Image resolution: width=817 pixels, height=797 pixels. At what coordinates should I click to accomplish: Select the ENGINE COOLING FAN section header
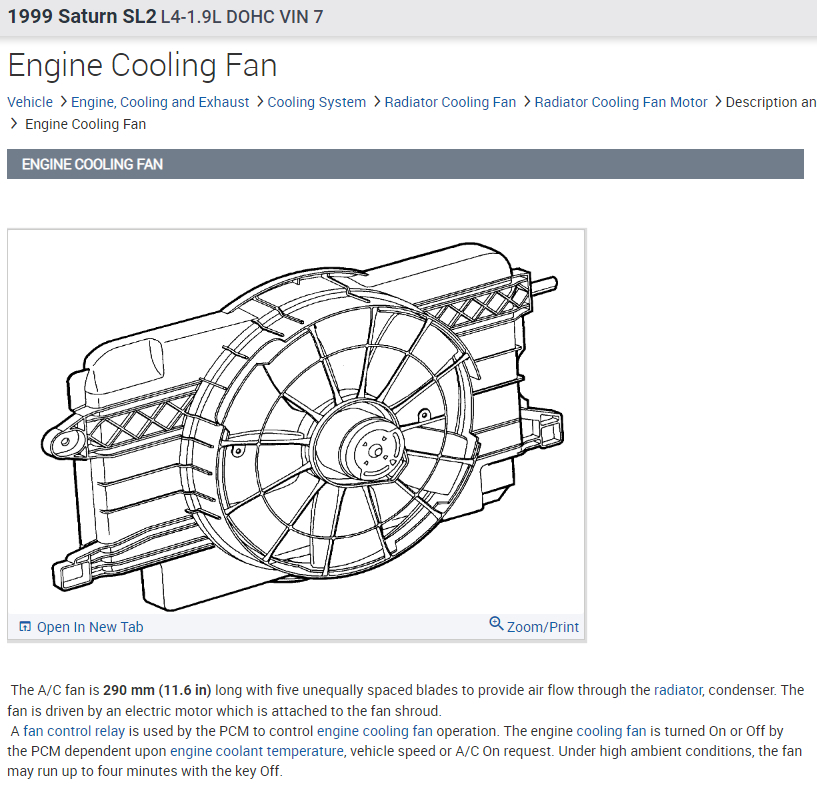89,164
